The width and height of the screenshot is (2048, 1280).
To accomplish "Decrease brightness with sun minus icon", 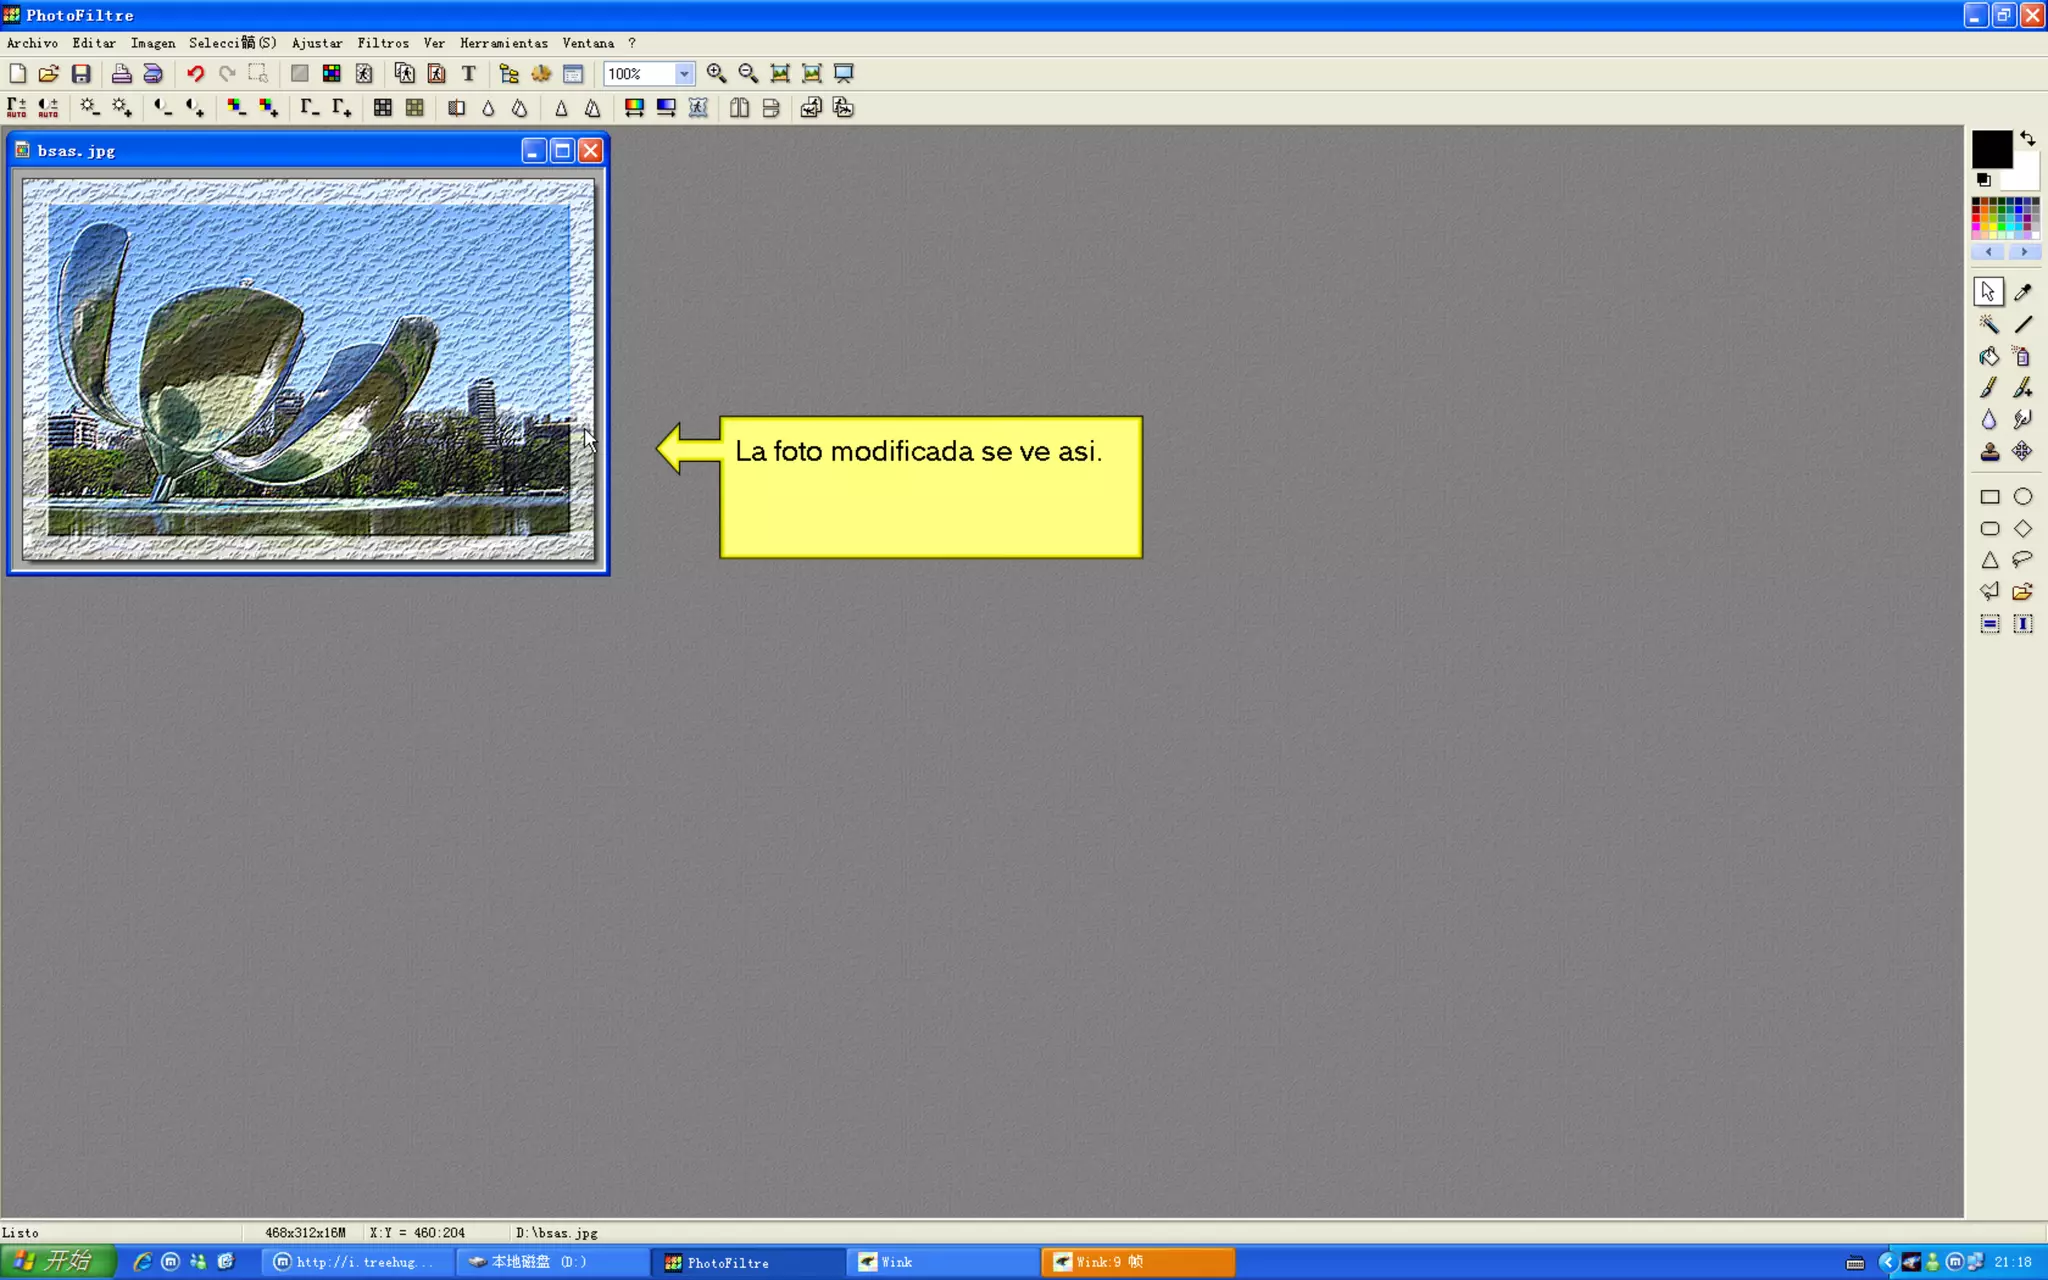I will pyautogui.click(x=90, y=108).
